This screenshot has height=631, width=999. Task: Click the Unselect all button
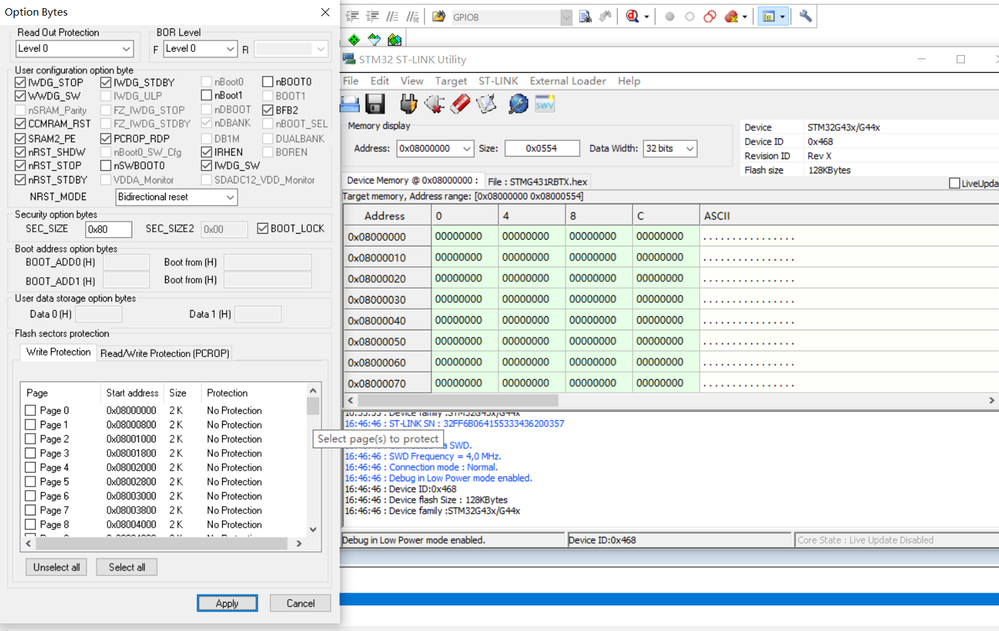pyautogui.click(x=57, y=567)
